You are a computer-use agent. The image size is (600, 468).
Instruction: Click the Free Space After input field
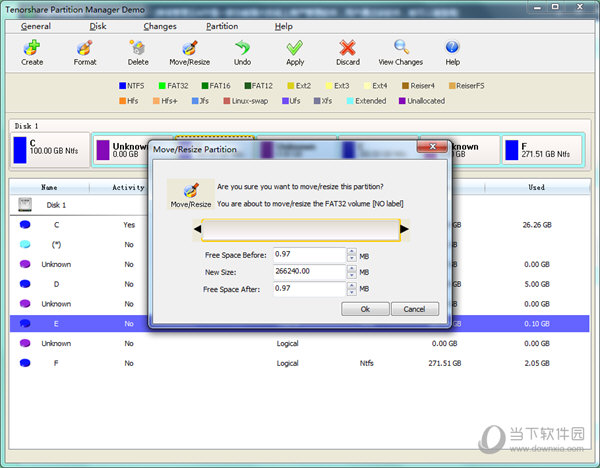pos(309,289)
